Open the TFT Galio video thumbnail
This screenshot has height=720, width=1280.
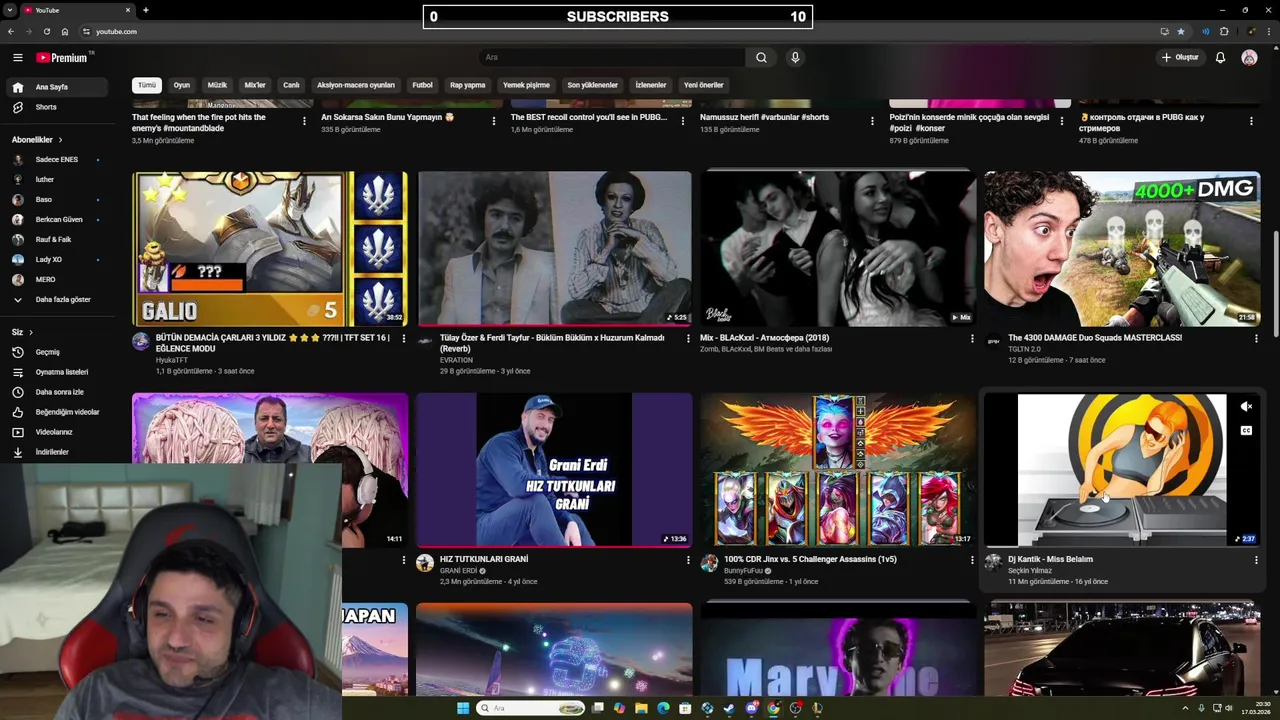coord(270,249)
